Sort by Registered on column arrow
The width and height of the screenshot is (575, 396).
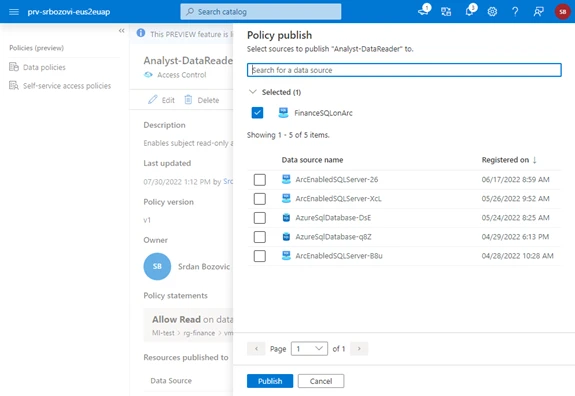(534, 160)
